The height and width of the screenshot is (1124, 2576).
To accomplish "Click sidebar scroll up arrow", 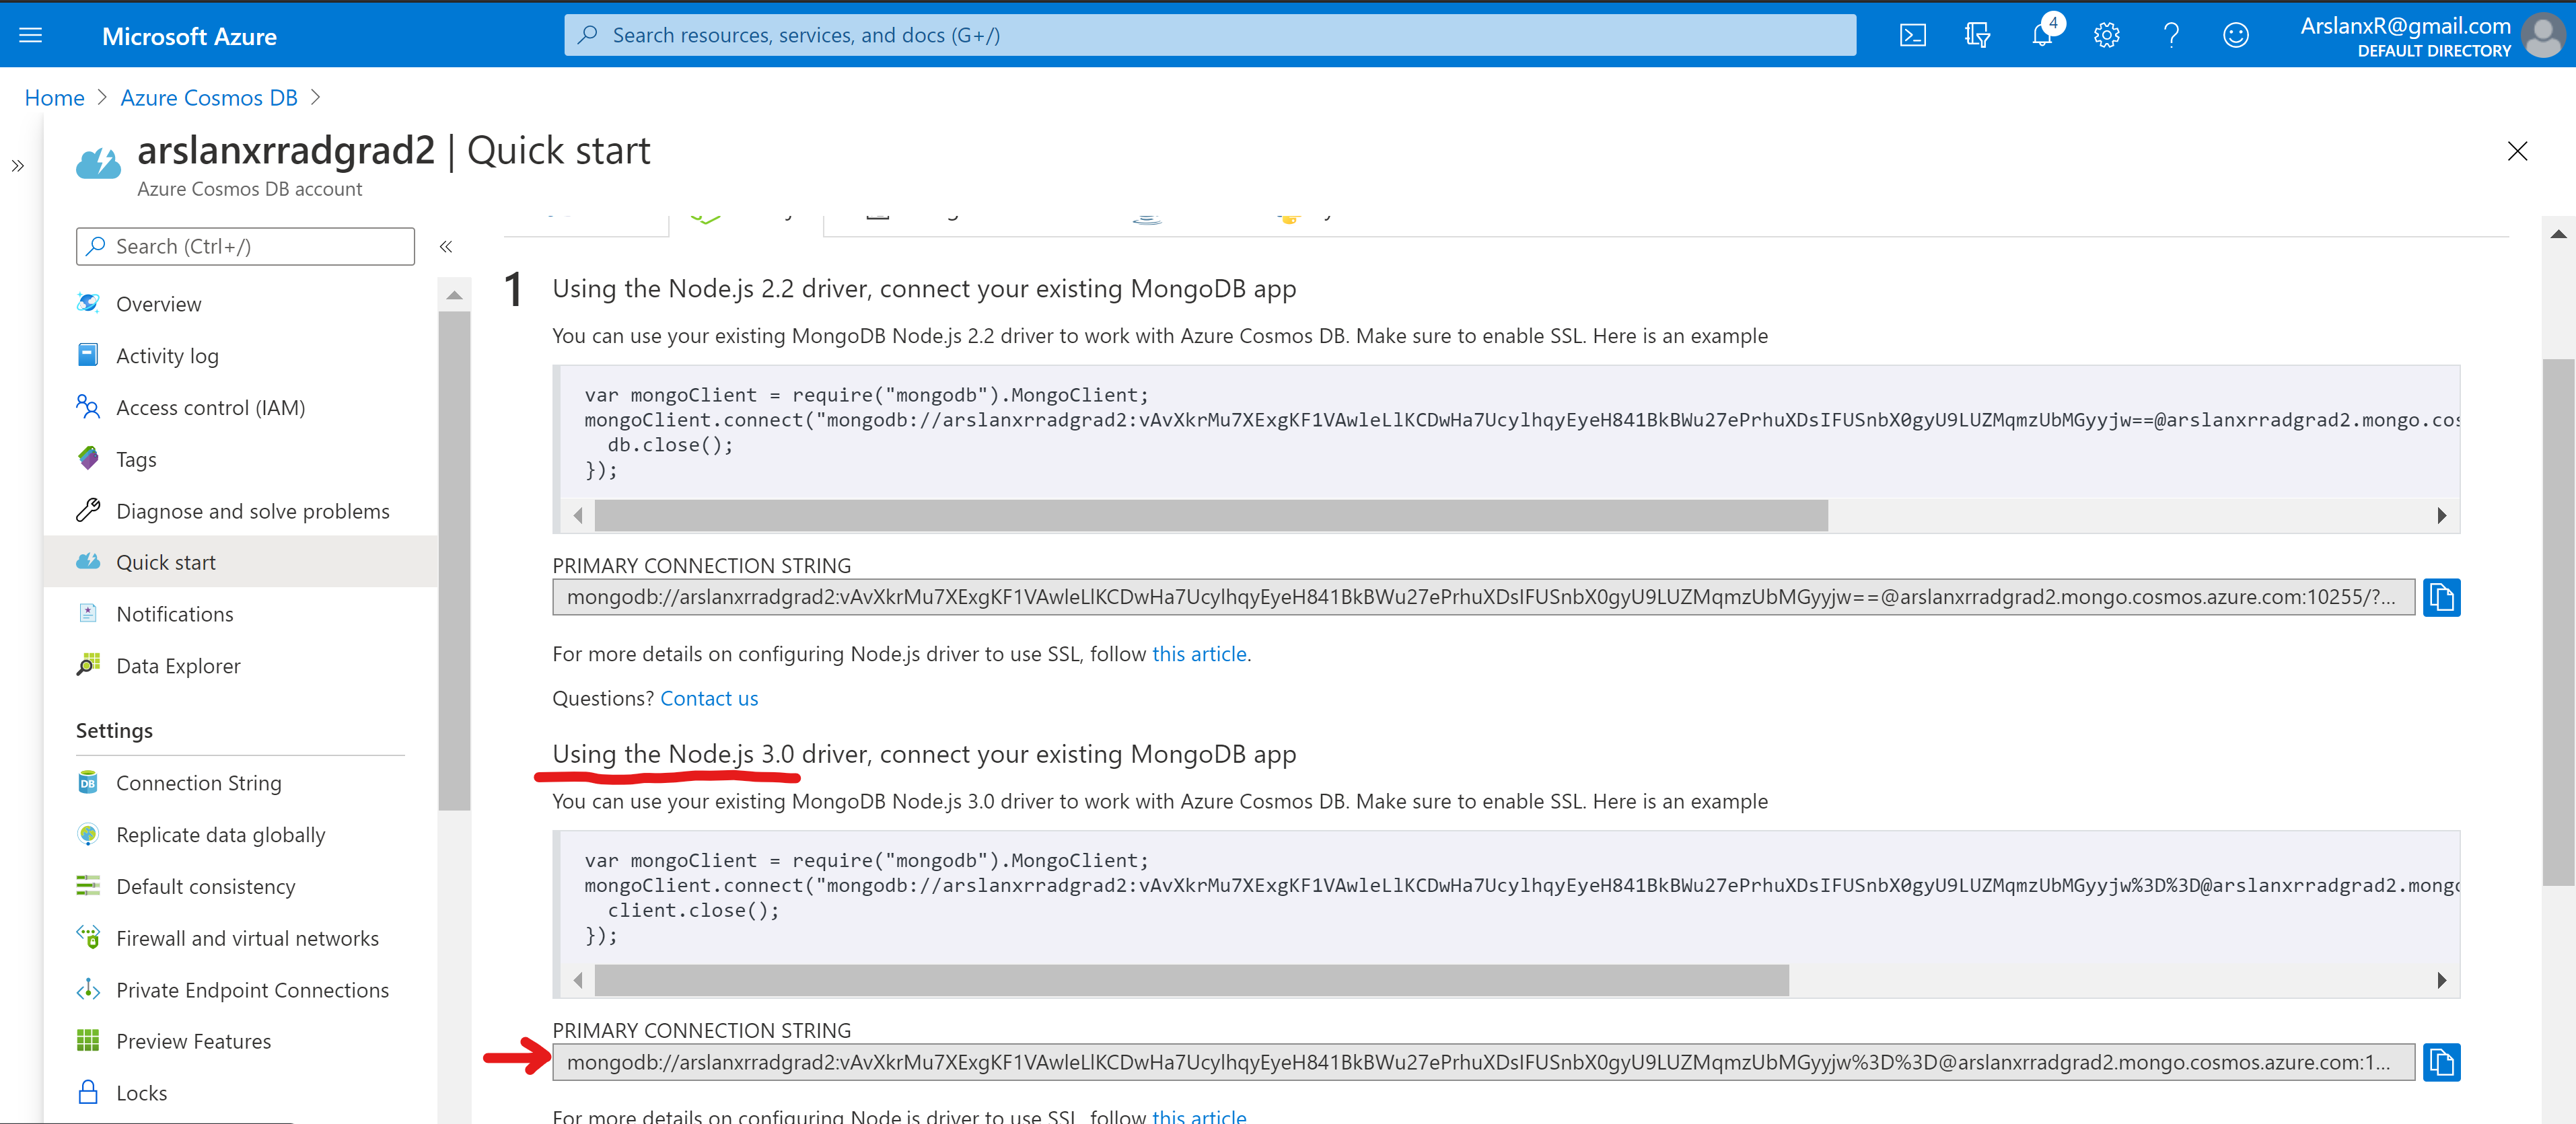I will point(454,295).
